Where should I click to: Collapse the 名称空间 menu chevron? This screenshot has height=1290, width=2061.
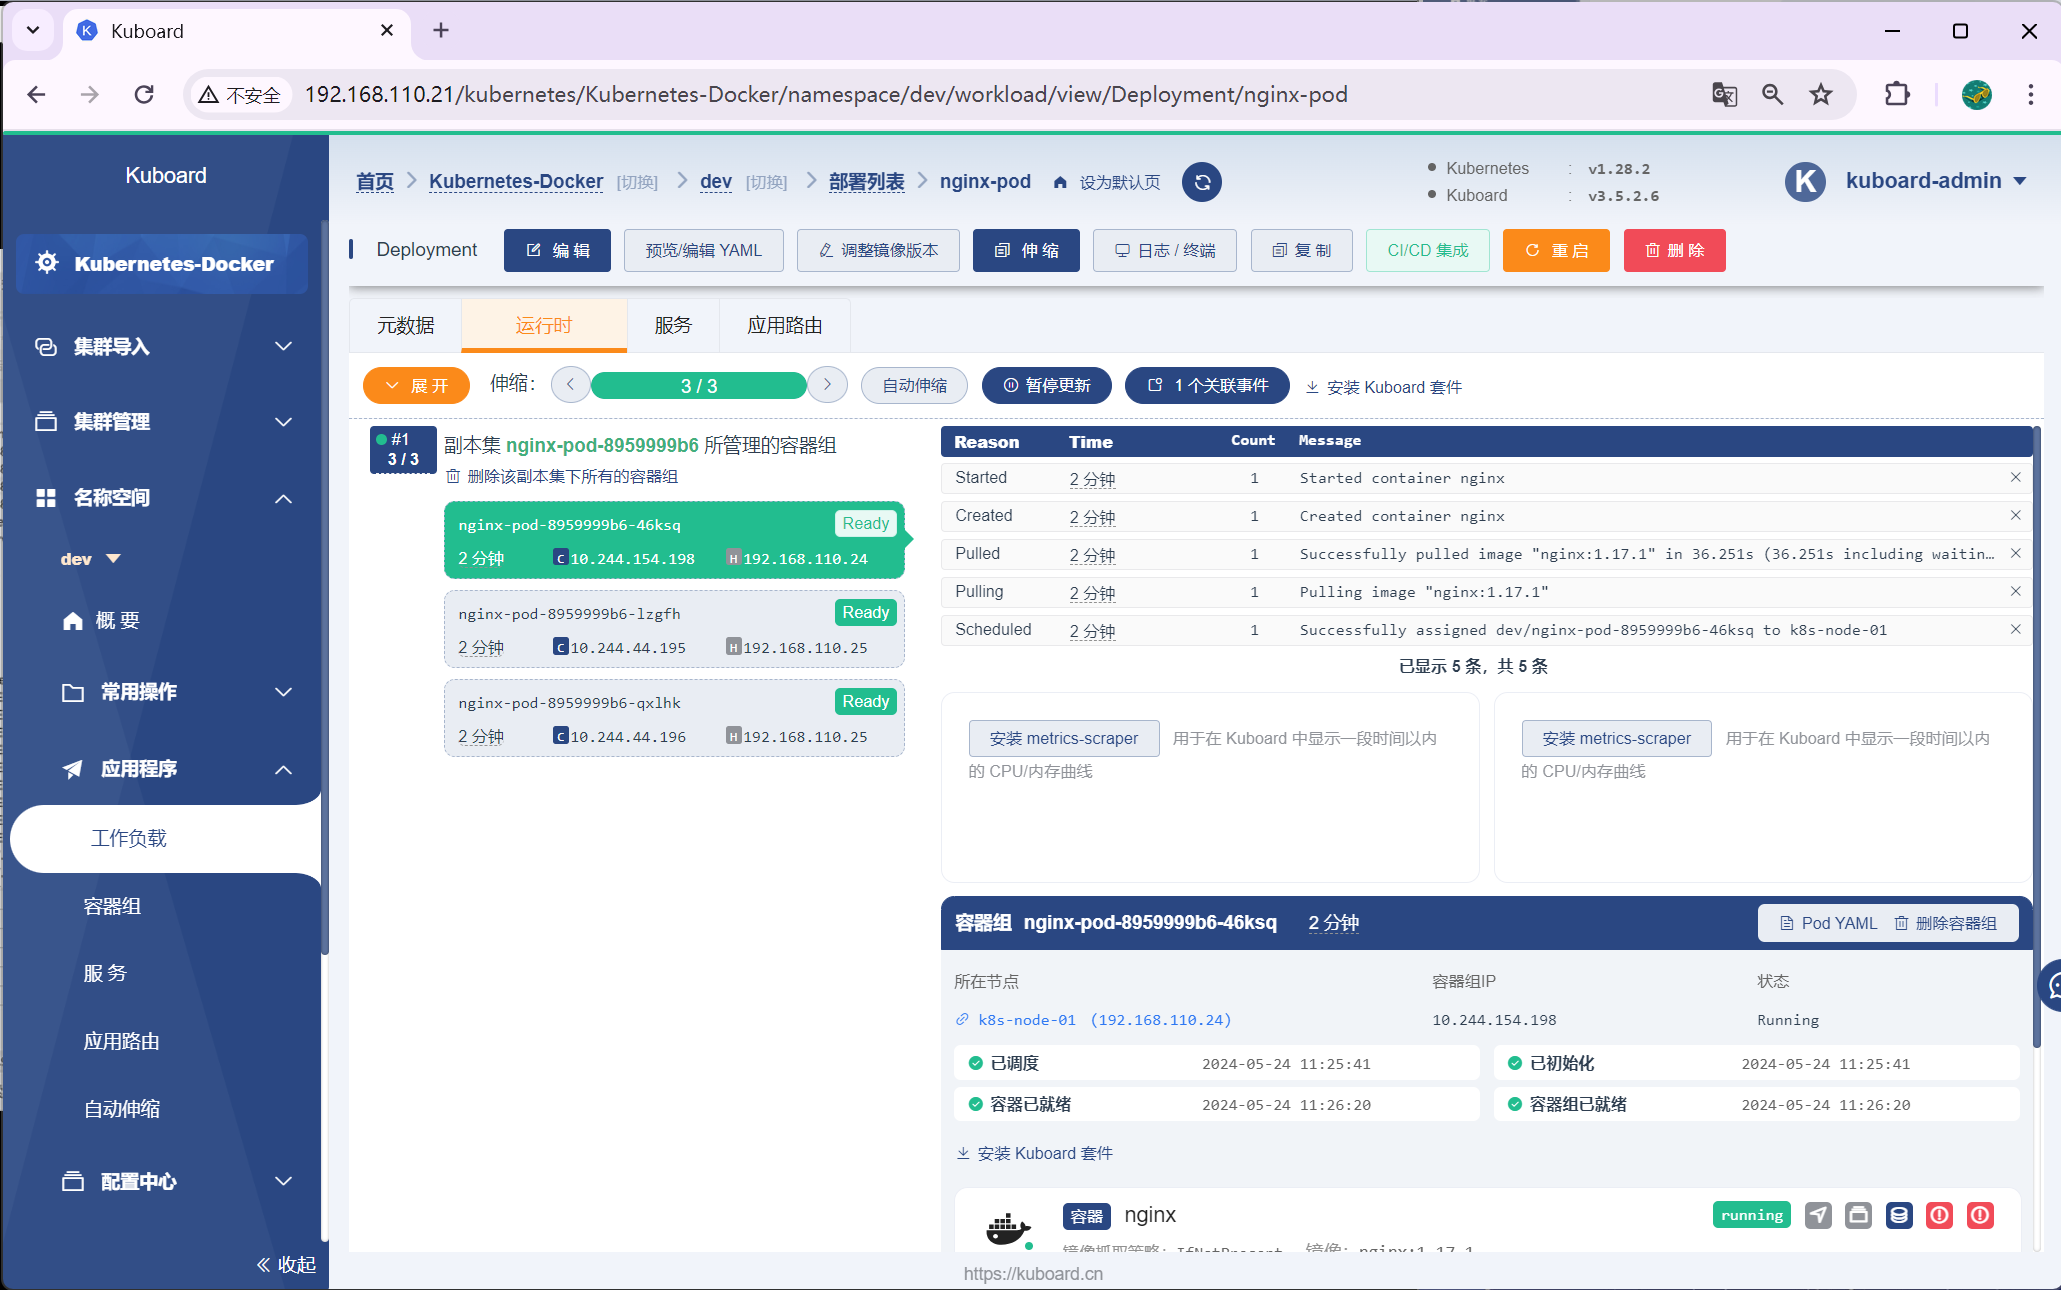(x=284, y=498)
